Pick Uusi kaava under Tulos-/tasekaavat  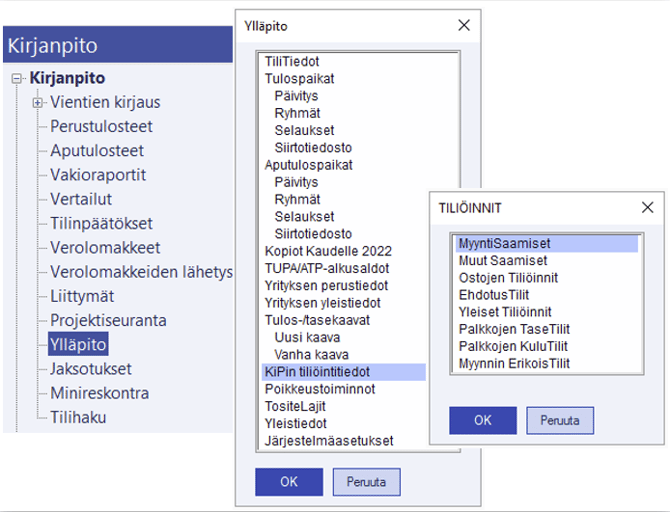point(304,338)
